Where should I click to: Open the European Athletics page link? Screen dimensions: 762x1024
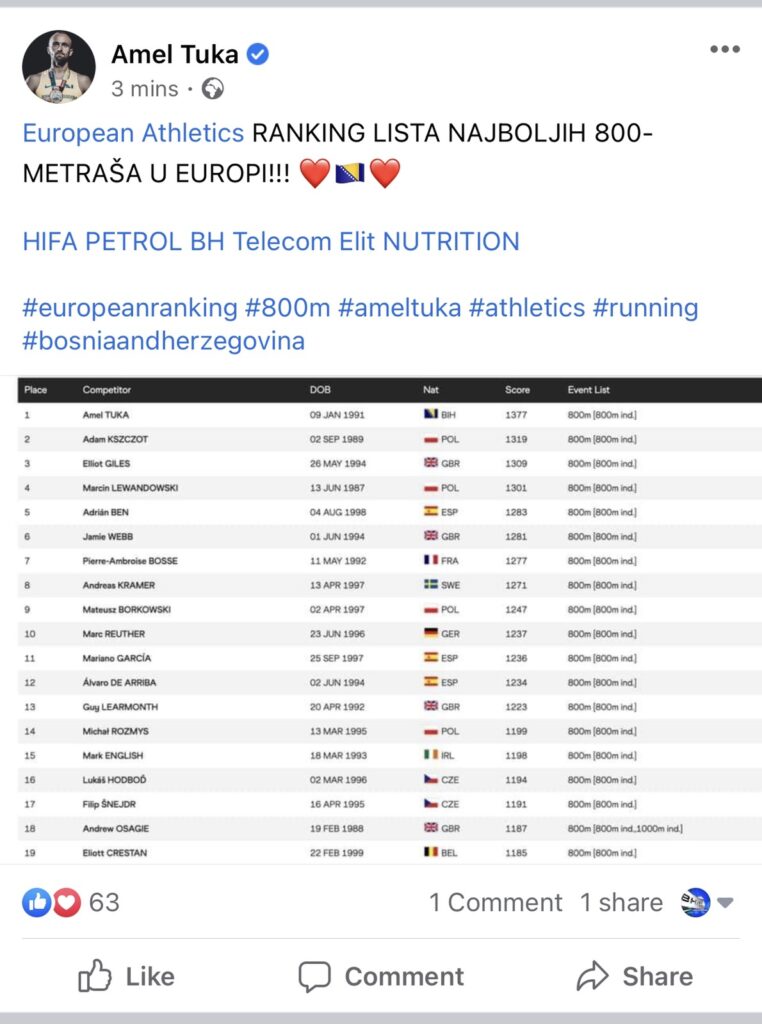click(x=133, y=132)
